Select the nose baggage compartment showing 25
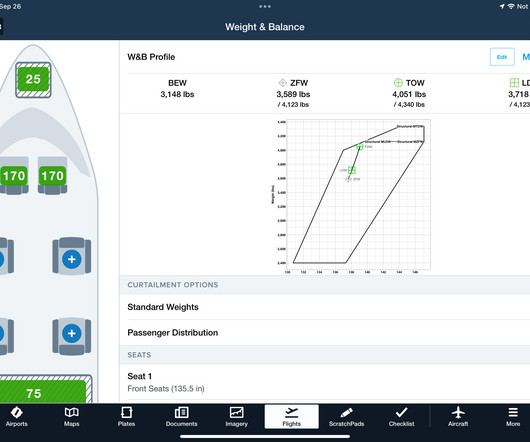Image resolution: width=530 pixels, height=442 pixels. click(33, 80)
